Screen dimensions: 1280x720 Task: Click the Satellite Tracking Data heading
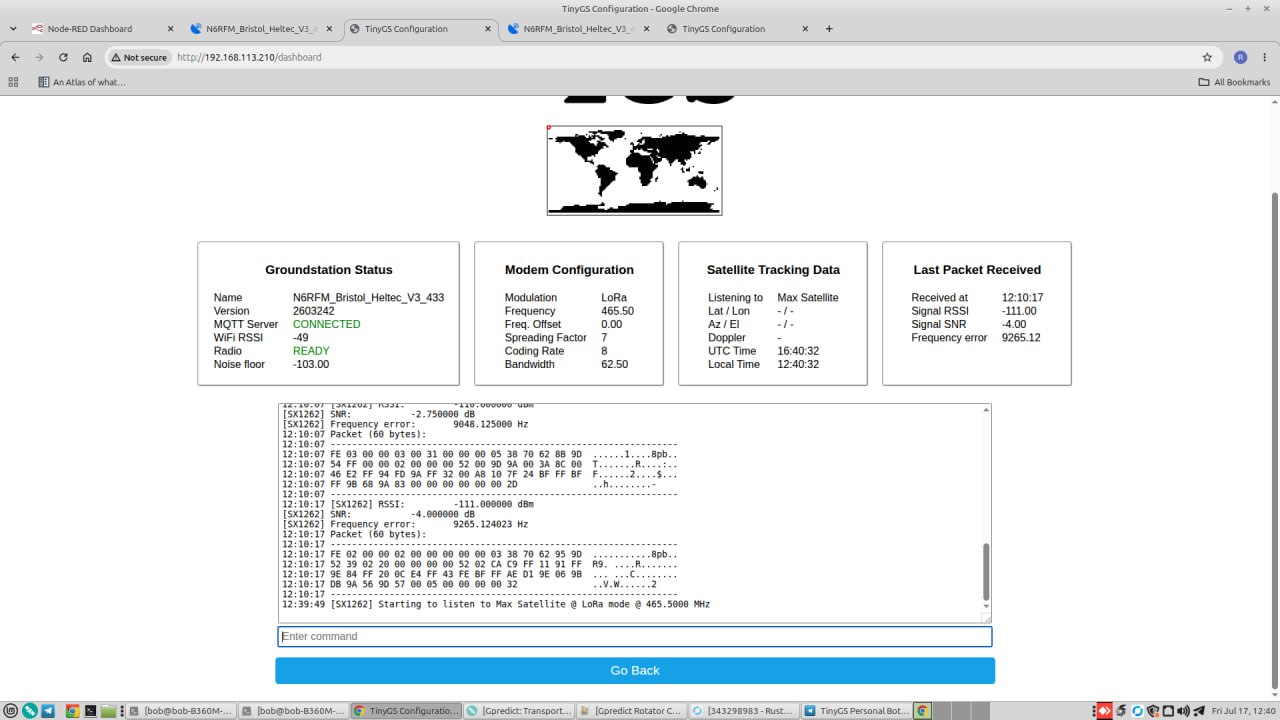click(773, 270)
